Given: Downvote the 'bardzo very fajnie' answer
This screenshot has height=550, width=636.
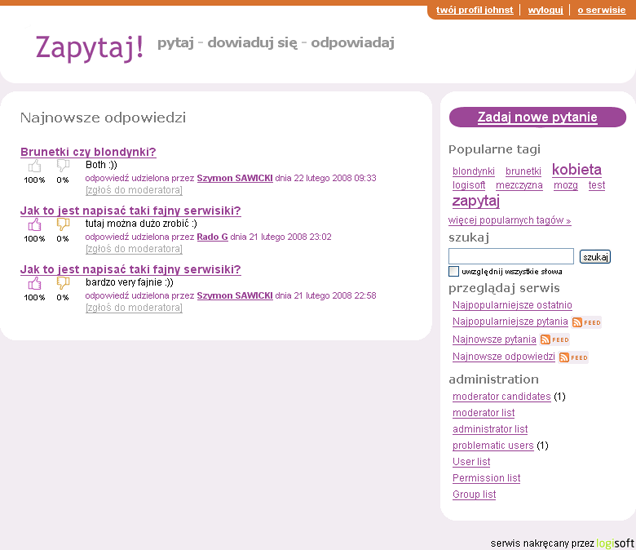Looking at the screenshot, I should tap(63, 284).
